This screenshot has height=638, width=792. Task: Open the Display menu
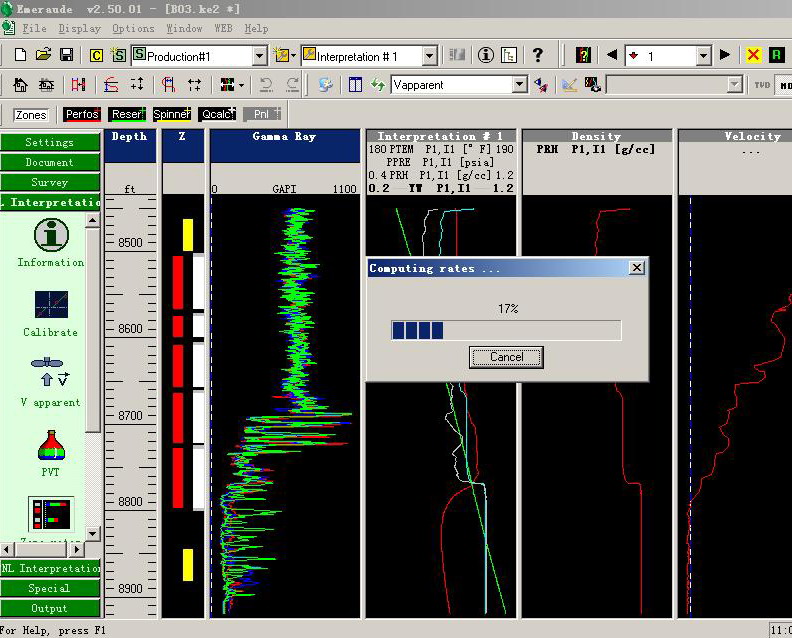[x=79, y=29]
